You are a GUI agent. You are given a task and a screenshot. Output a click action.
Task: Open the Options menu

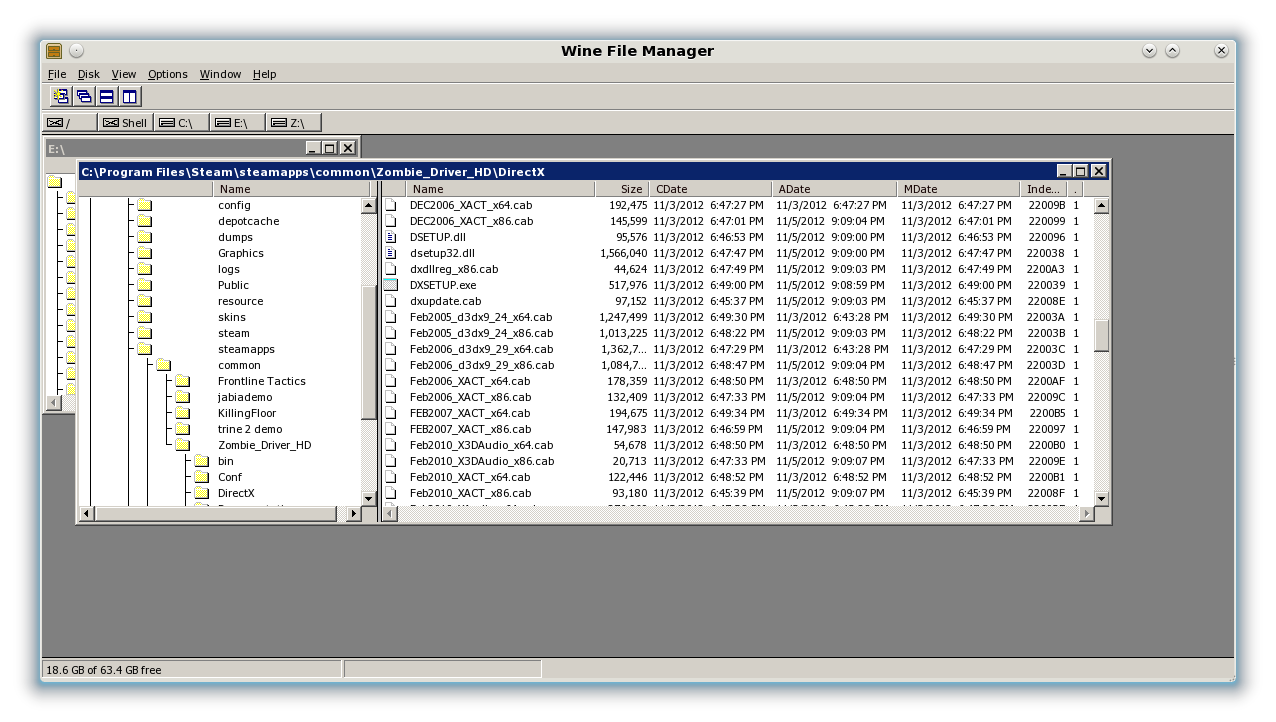pos(168,74)
